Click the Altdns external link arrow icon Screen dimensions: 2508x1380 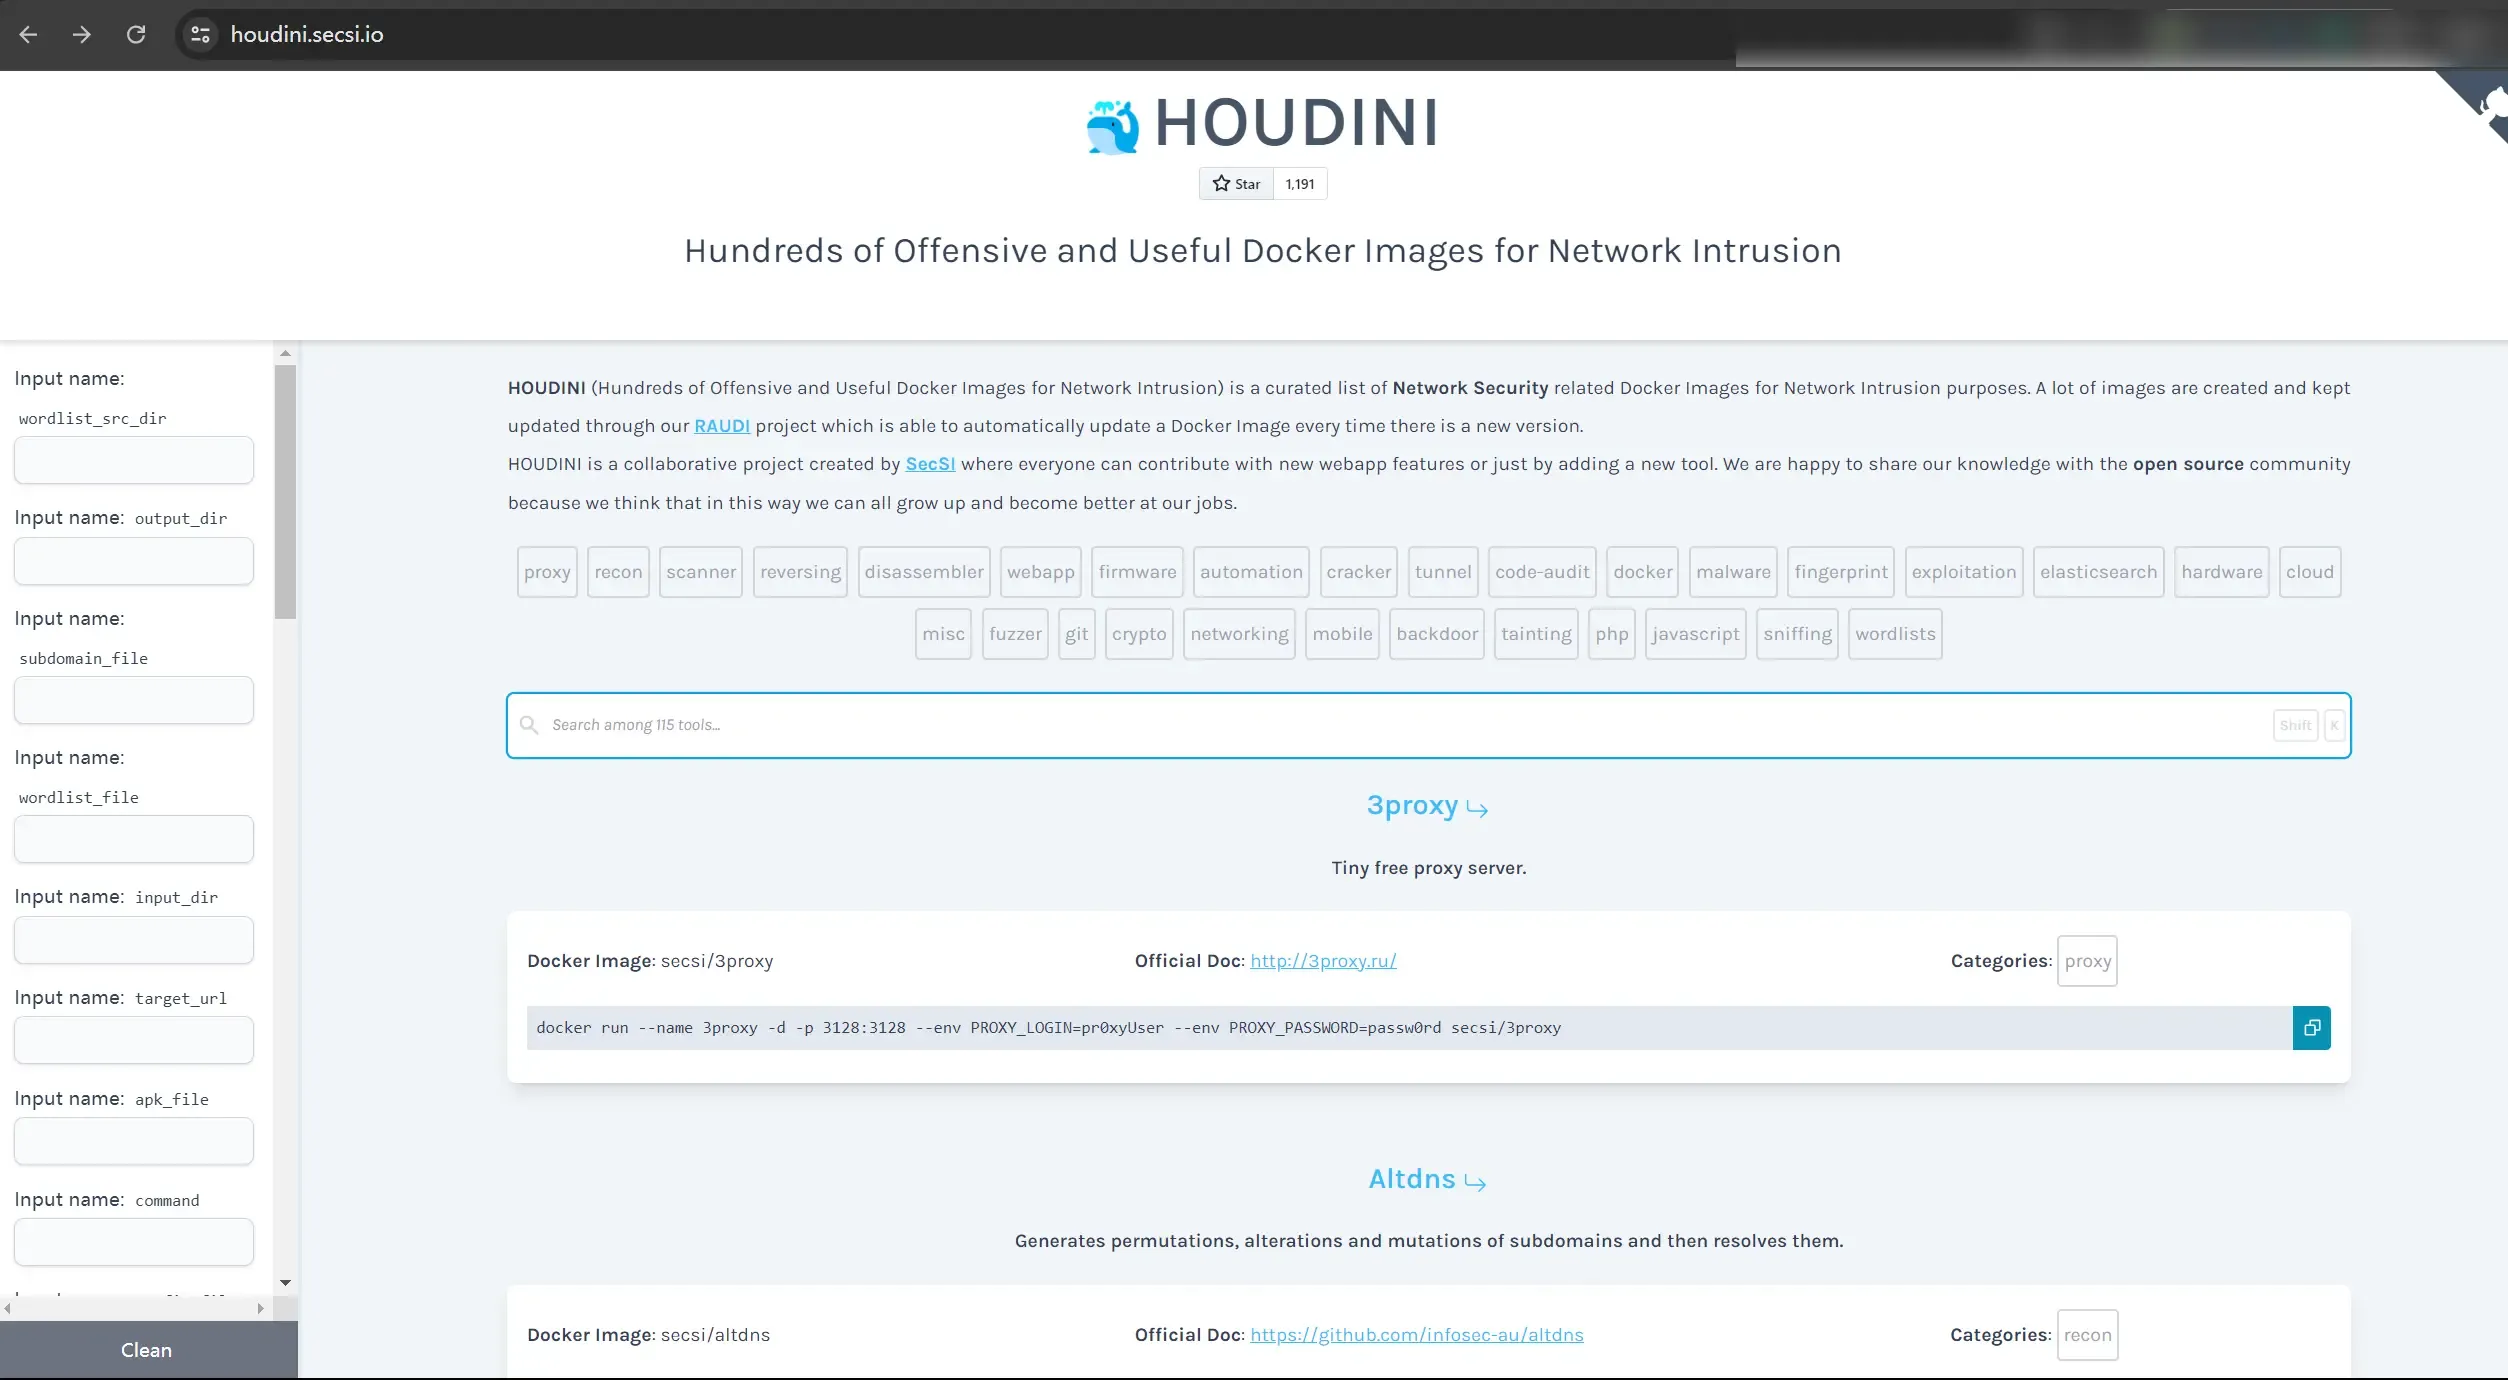tap(1475, 1183)
